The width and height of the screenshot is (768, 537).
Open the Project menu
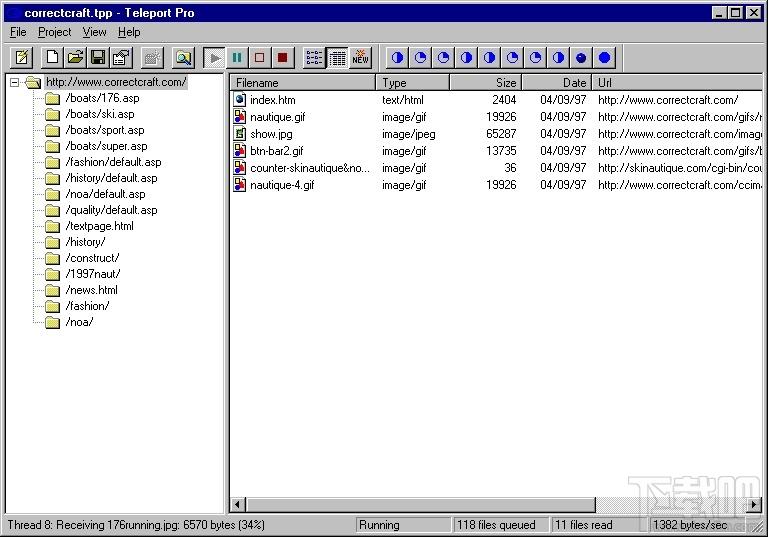pyautogui.click(x=55, y=32)
